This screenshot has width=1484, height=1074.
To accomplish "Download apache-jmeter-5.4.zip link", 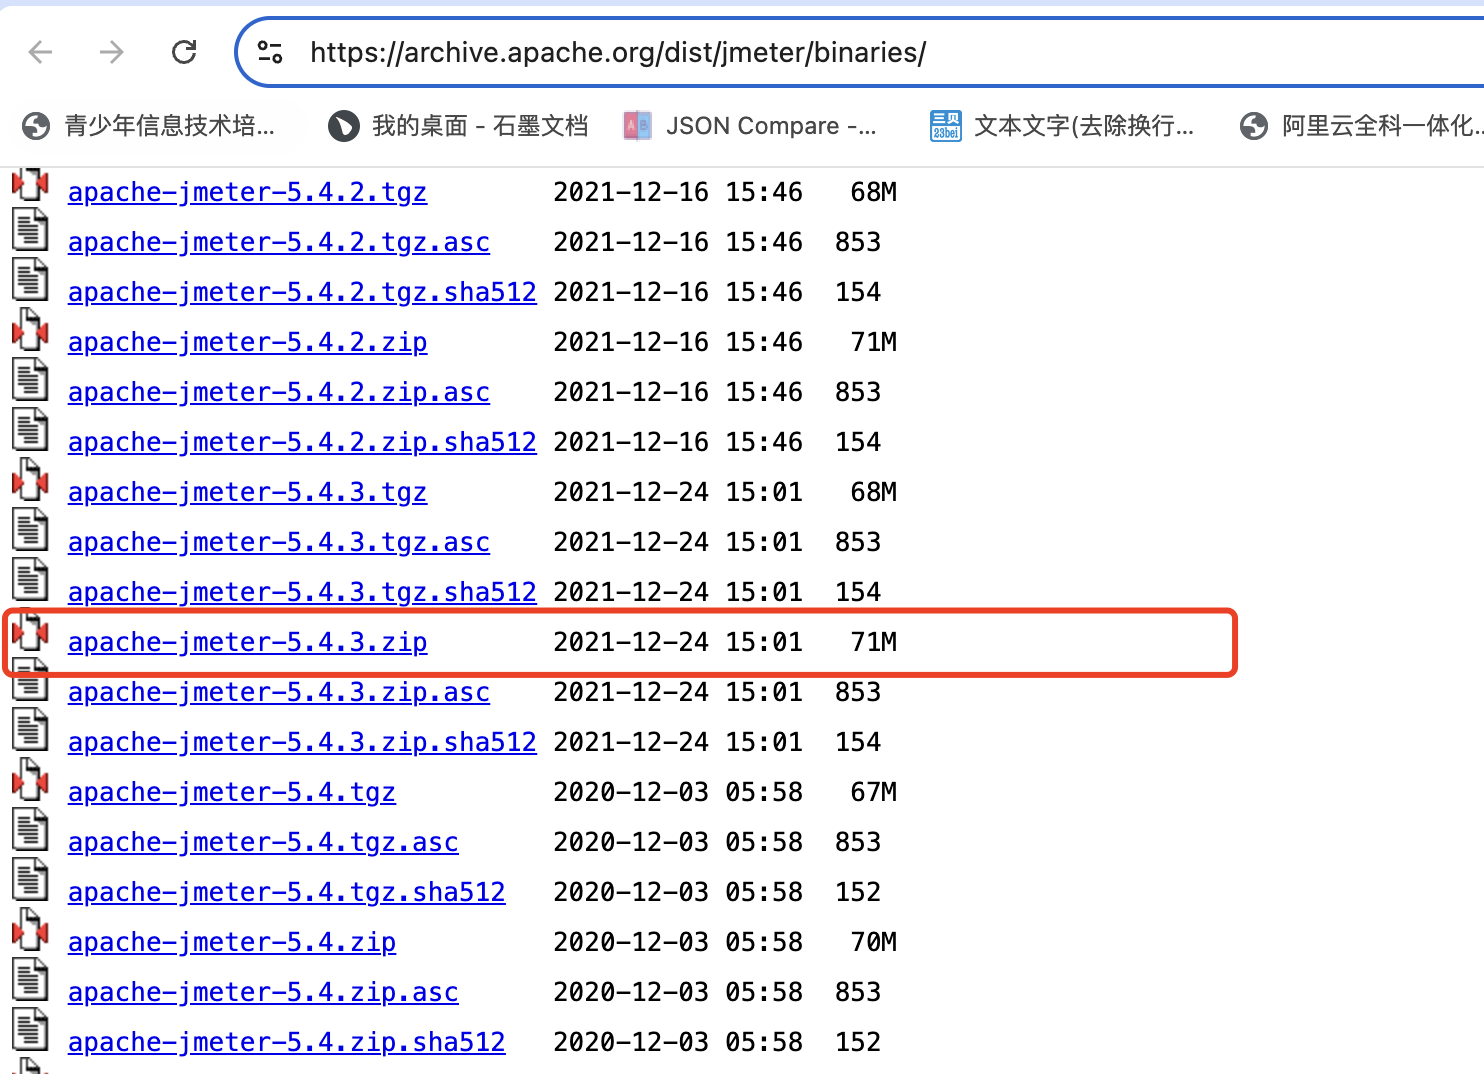I will 232,942.
